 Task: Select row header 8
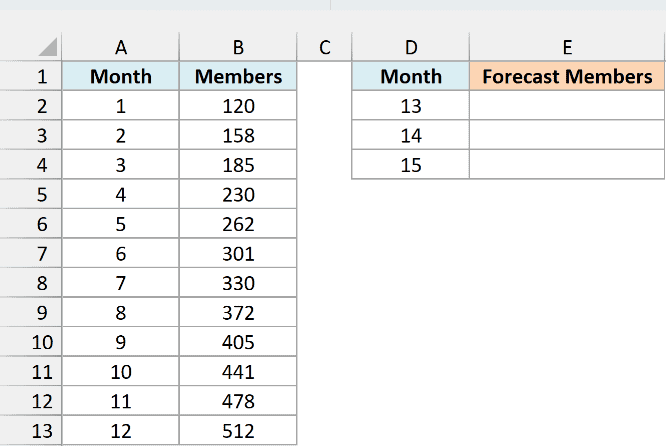pos(31,282)
